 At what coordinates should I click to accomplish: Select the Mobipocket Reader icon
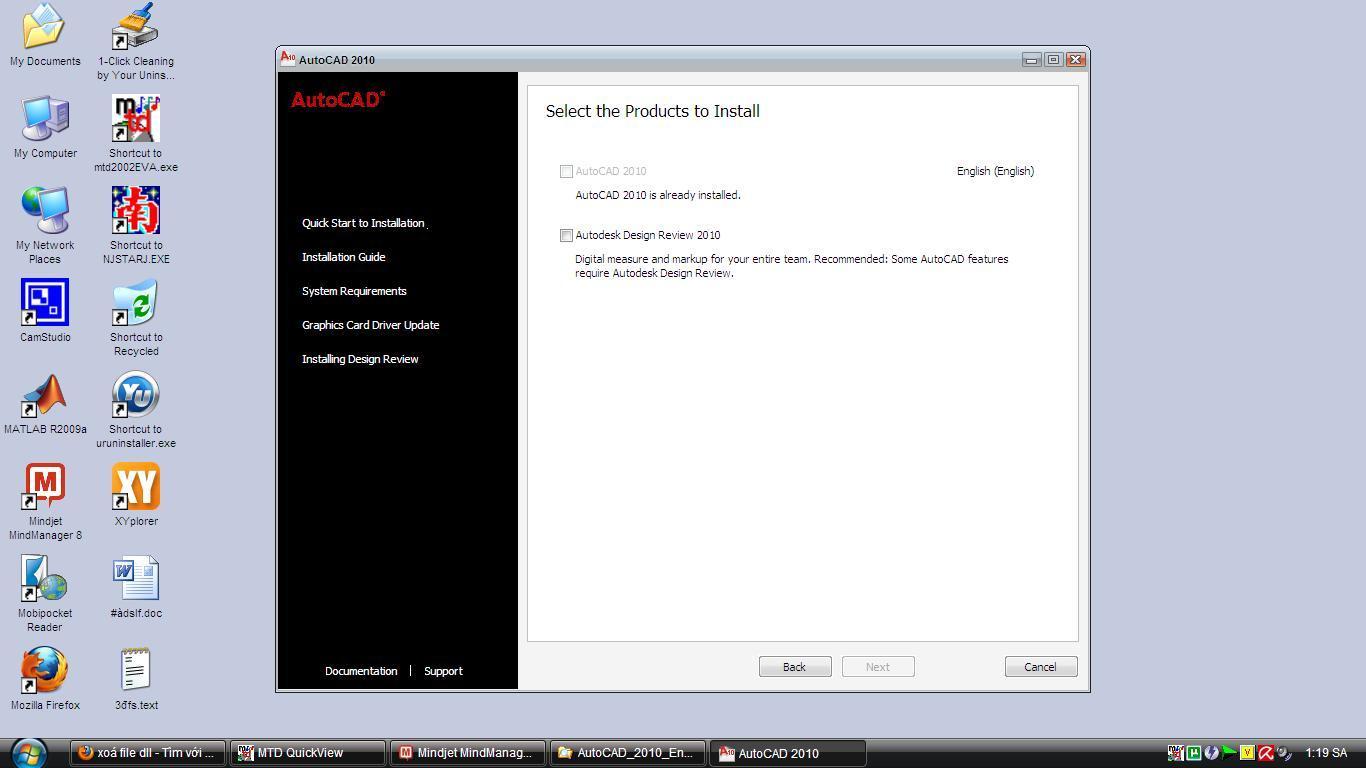tap(45, 578)
